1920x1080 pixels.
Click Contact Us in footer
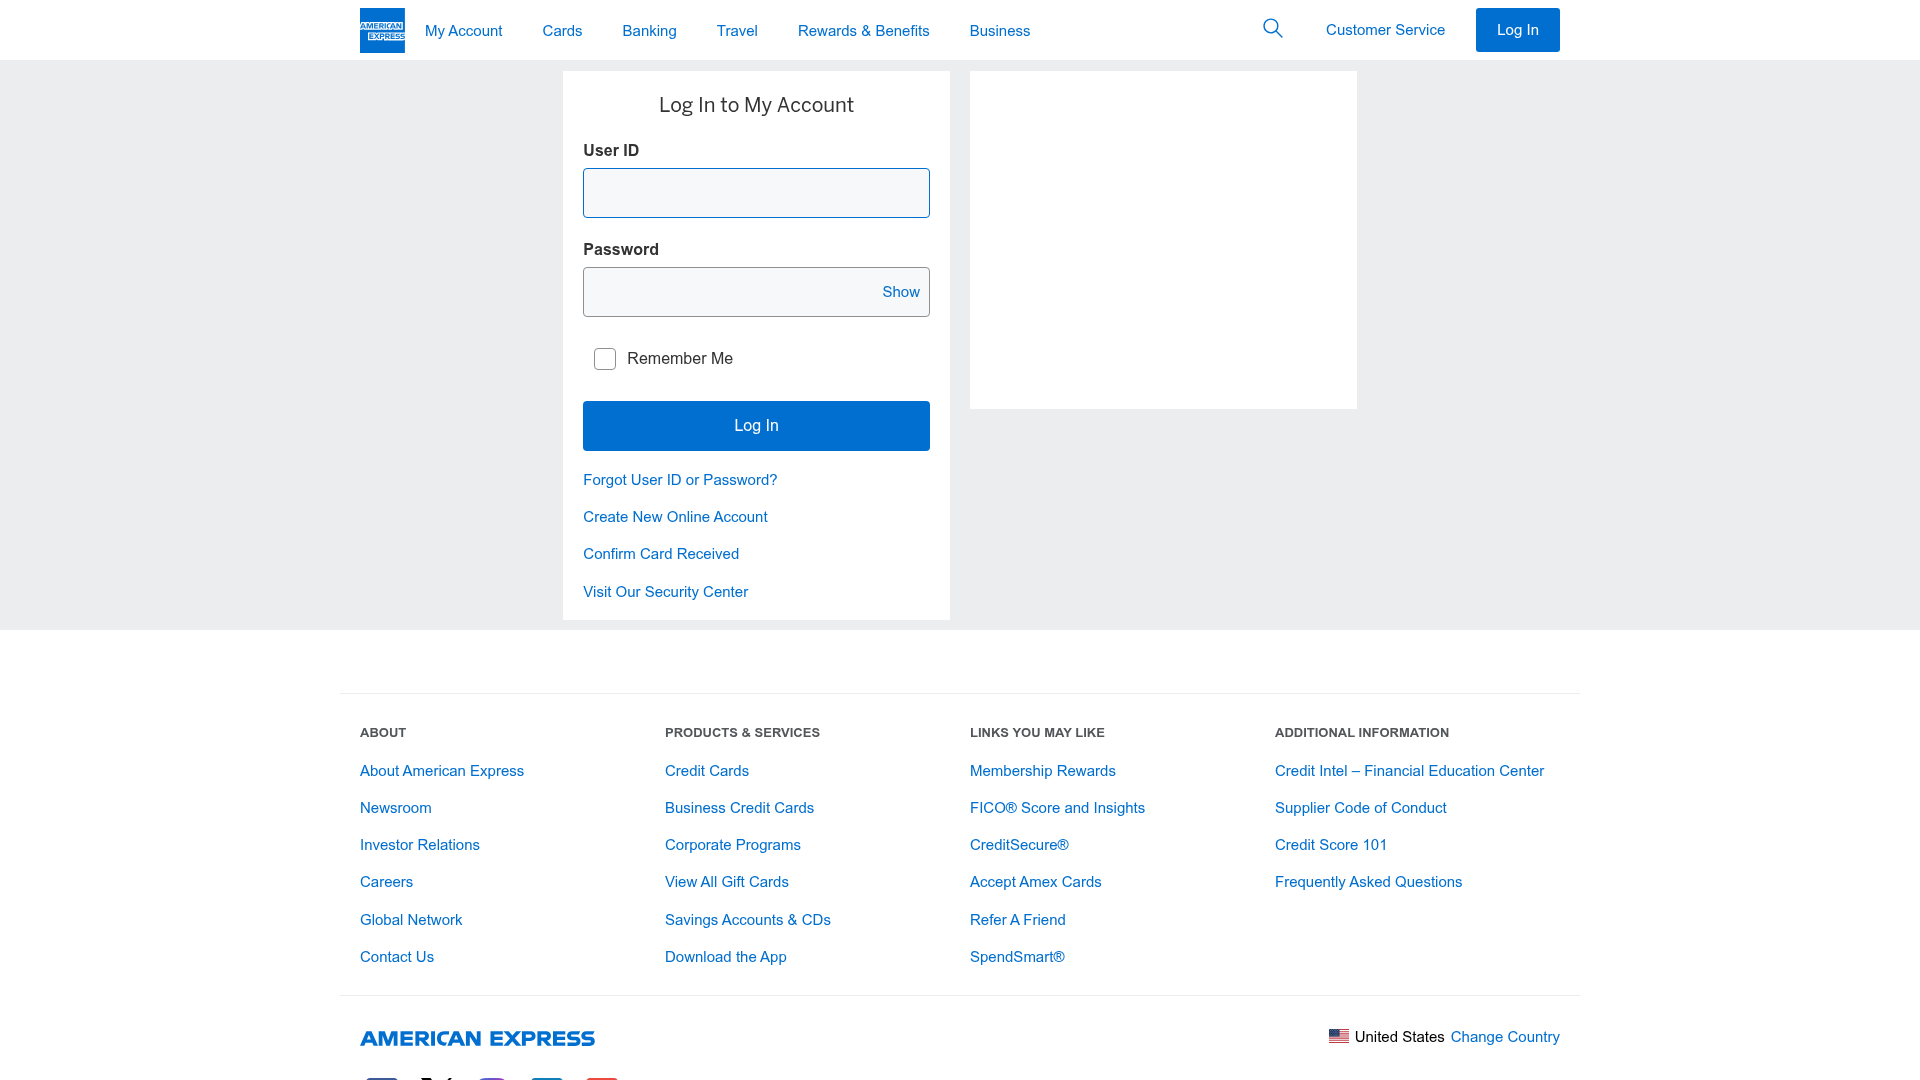click(x=397, y=957)
